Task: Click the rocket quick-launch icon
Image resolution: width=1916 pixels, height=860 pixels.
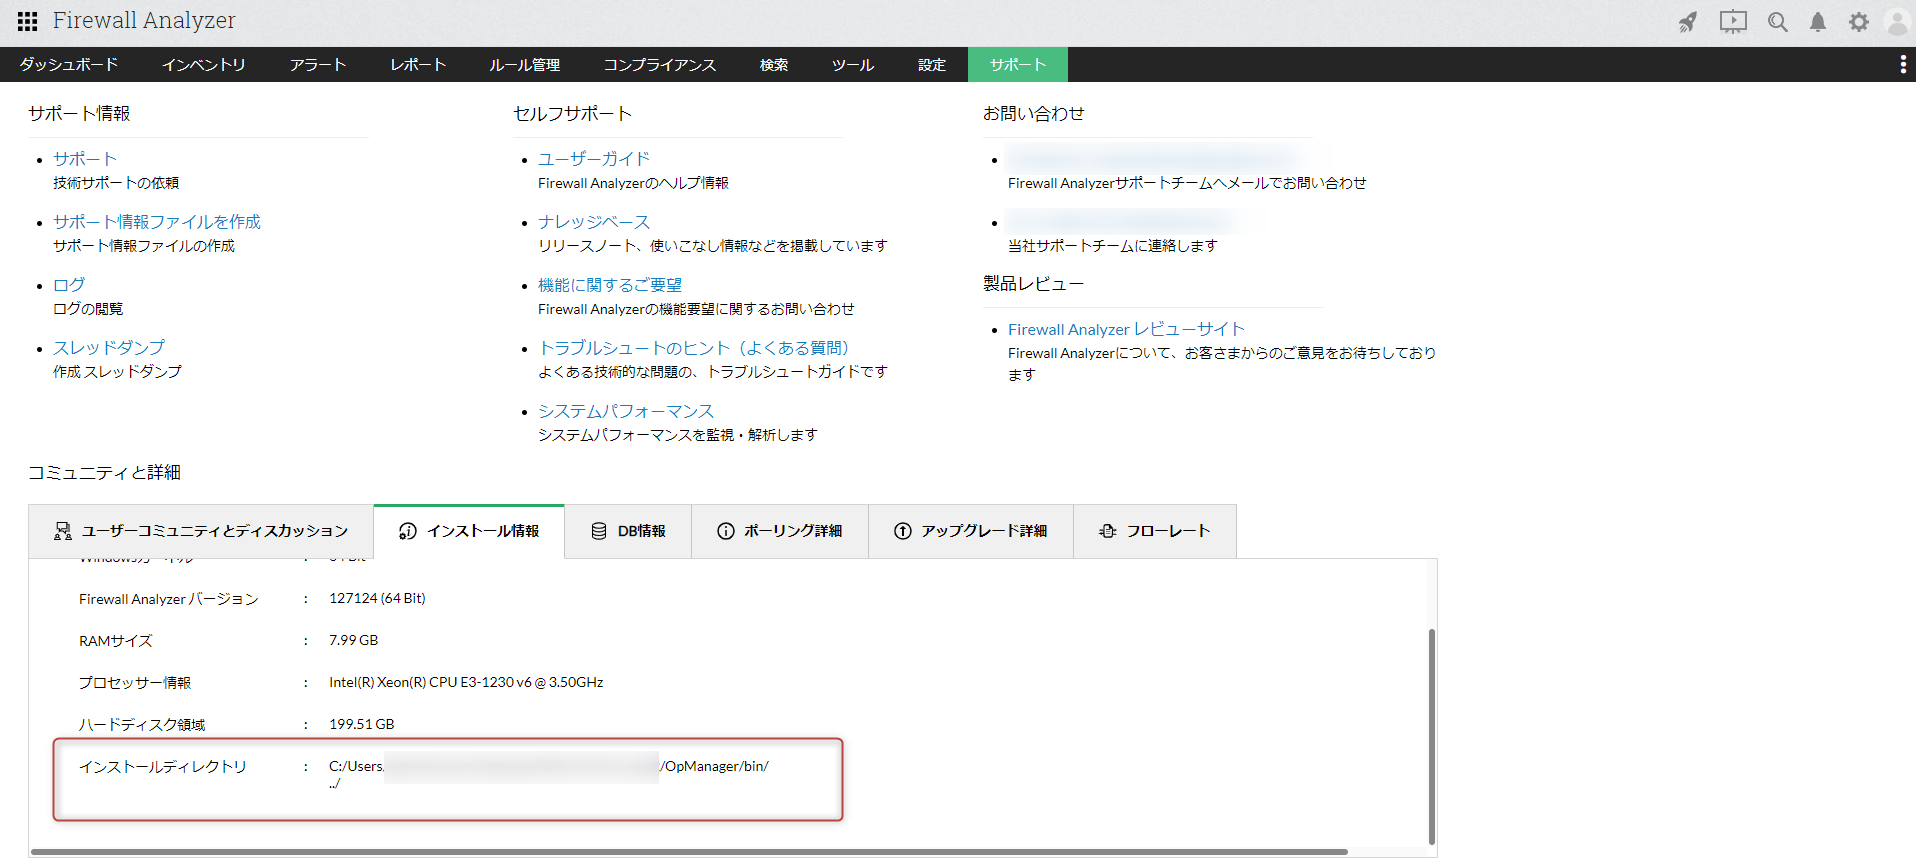Action: point(1688,22)
